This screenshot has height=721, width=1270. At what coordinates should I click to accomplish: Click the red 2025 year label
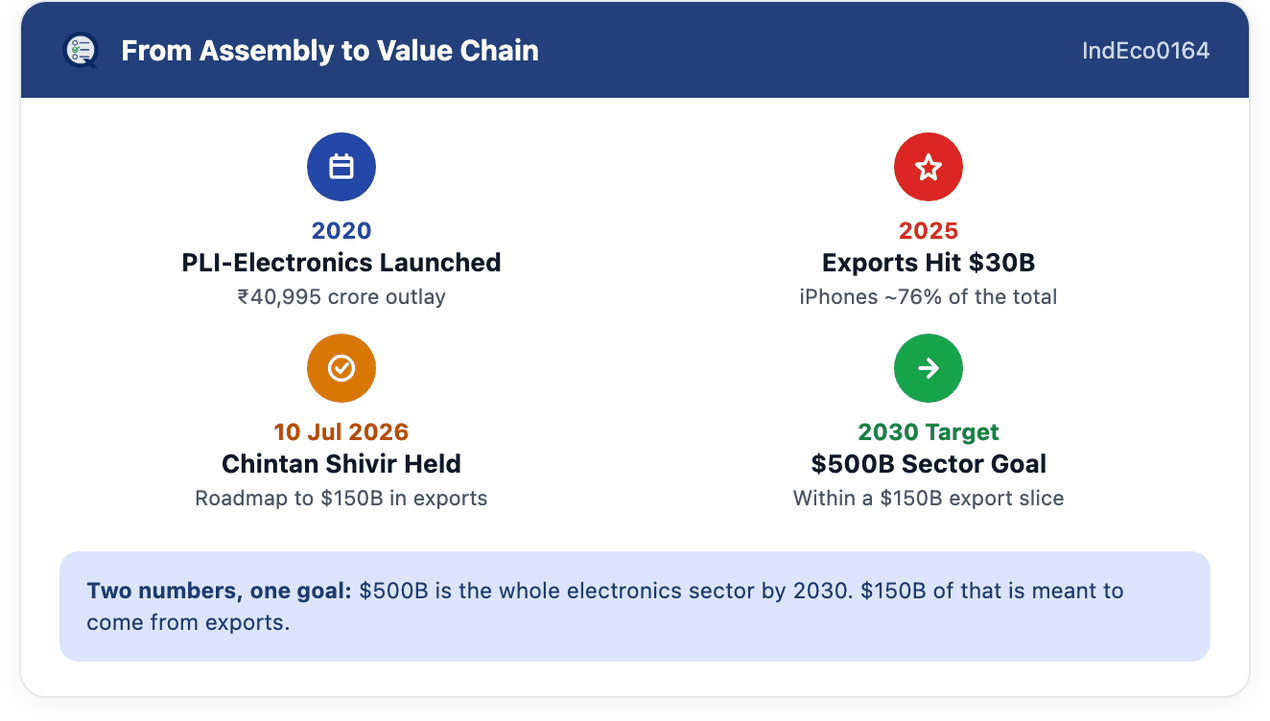click(x=928, y=230)
